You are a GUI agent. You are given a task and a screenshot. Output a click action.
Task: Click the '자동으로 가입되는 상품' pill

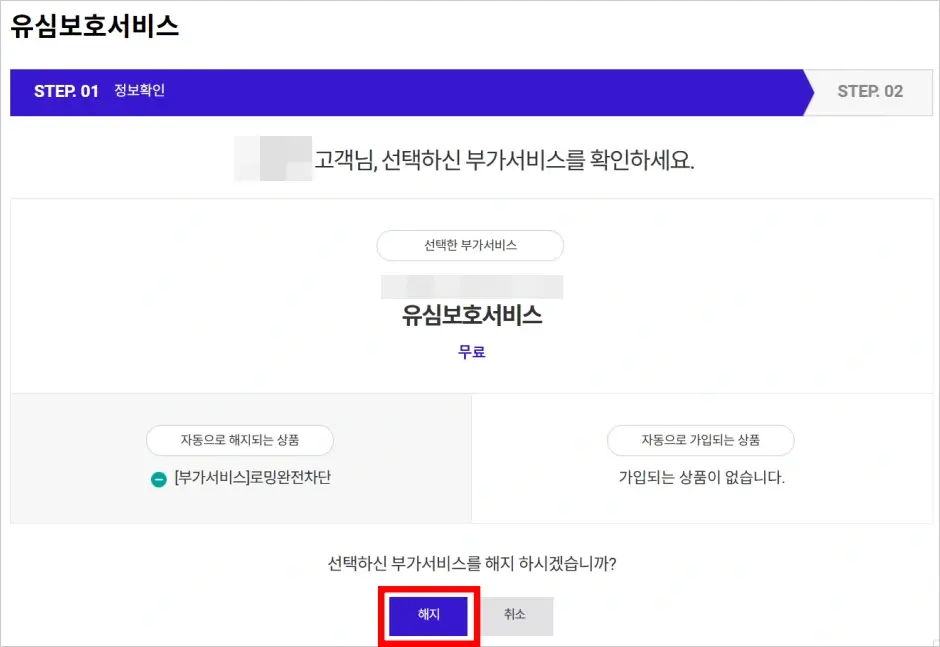(x=700, y=440)
